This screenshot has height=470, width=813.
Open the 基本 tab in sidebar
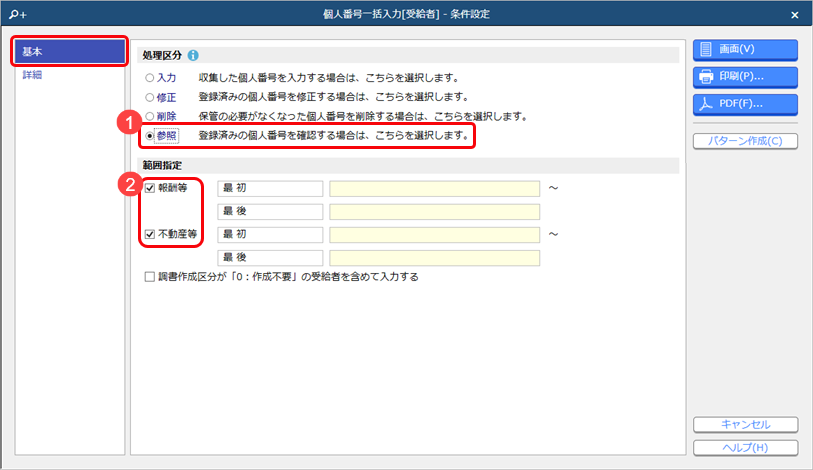[69, 50]
